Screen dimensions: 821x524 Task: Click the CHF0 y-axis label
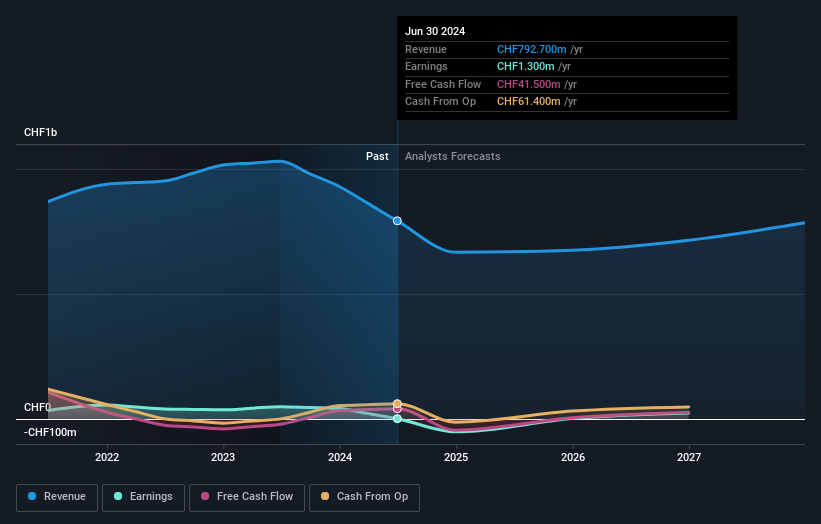pyautogui.click(x=37, y=407)
